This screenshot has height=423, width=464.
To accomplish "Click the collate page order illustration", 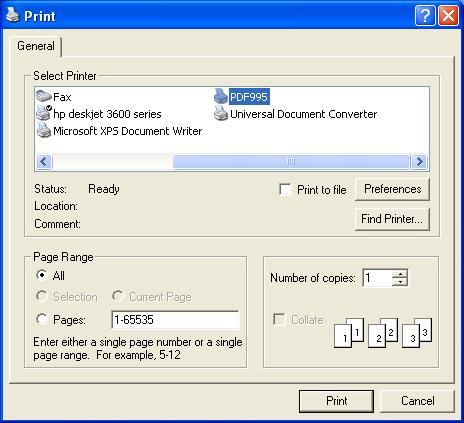I will (x=383, y=332).
